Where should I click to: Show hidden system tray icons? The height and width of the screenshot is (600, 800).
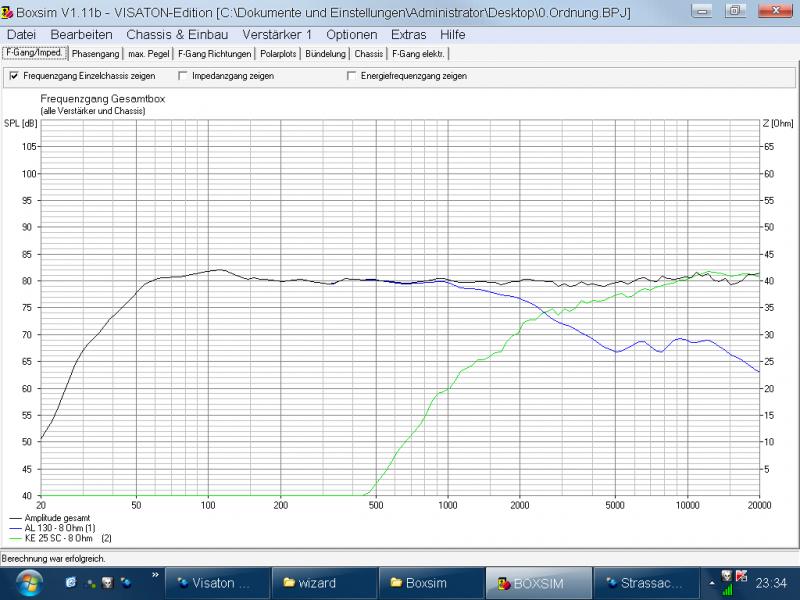[711, 582]
